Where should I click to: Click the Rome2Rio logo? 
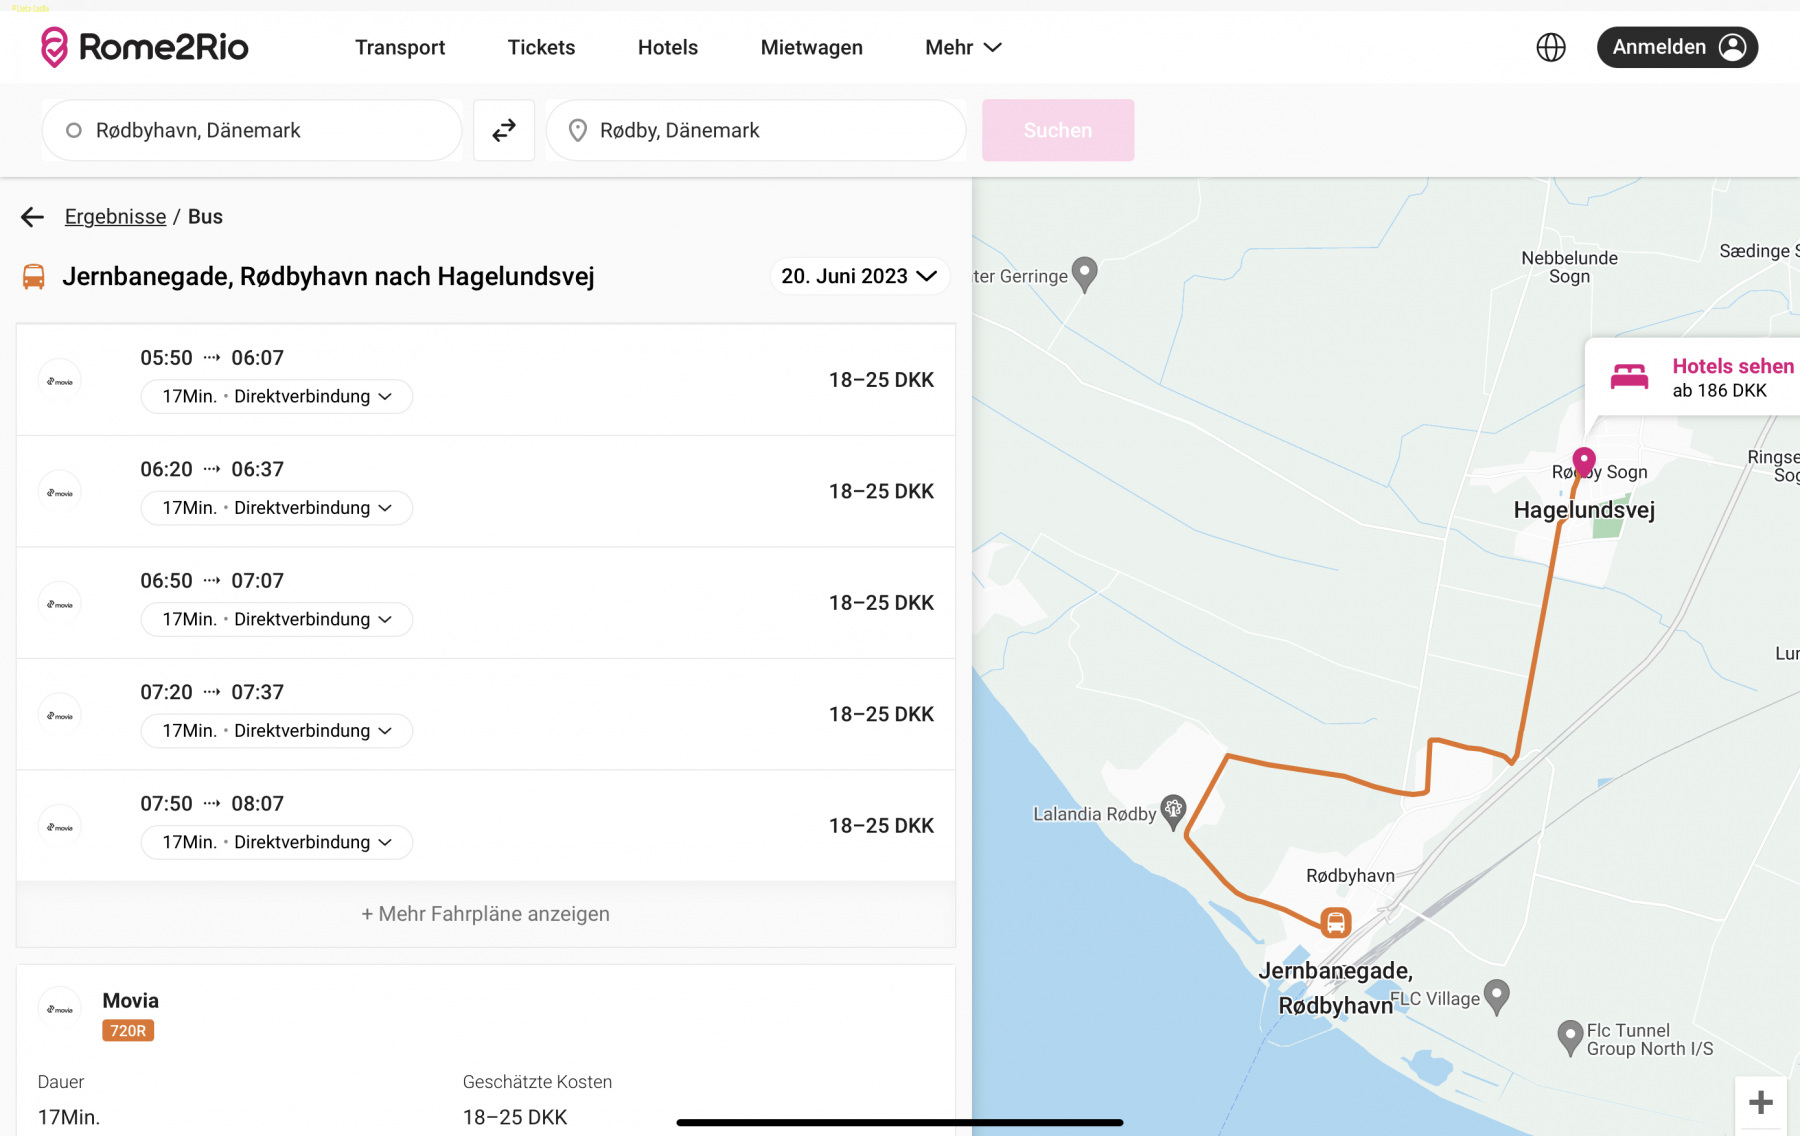tap(144, 47)
